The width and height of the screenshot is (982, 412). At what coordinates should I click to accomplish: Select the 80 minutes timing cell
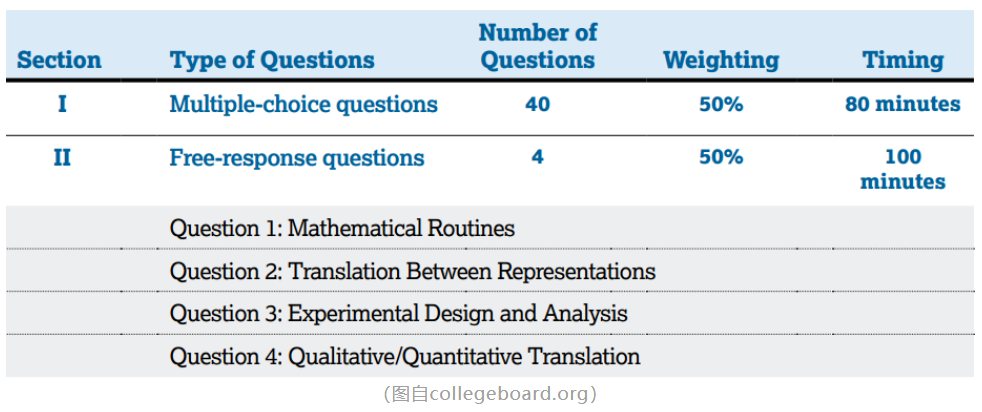902,104
